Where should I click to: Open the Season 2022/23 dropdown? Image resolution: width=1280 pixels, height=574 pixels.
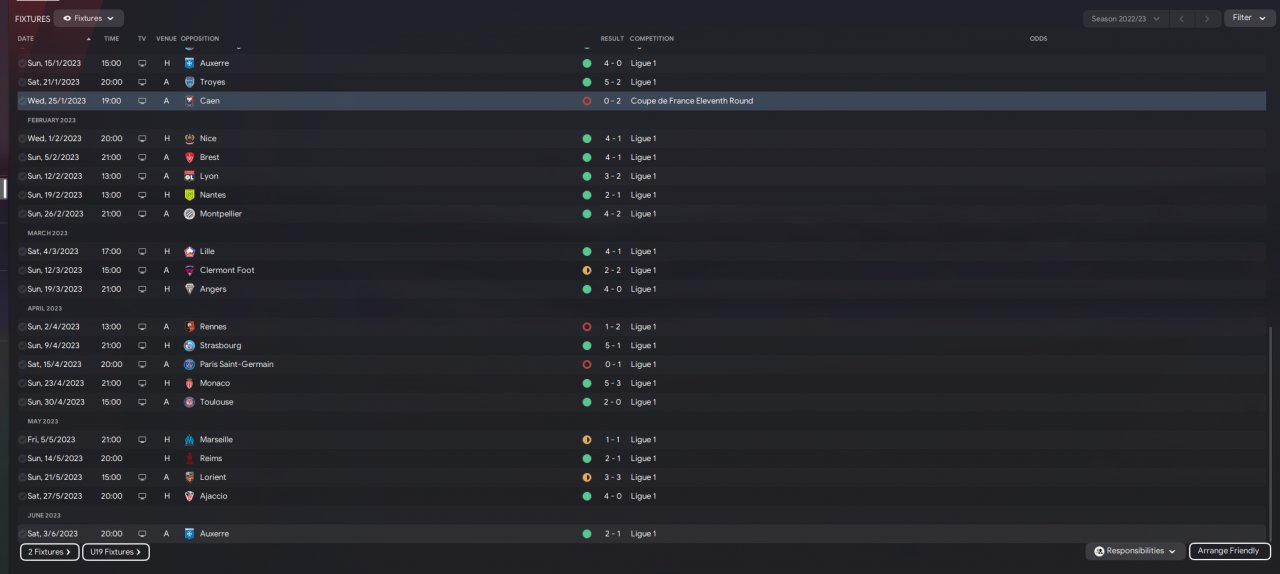coord(1126,18)
